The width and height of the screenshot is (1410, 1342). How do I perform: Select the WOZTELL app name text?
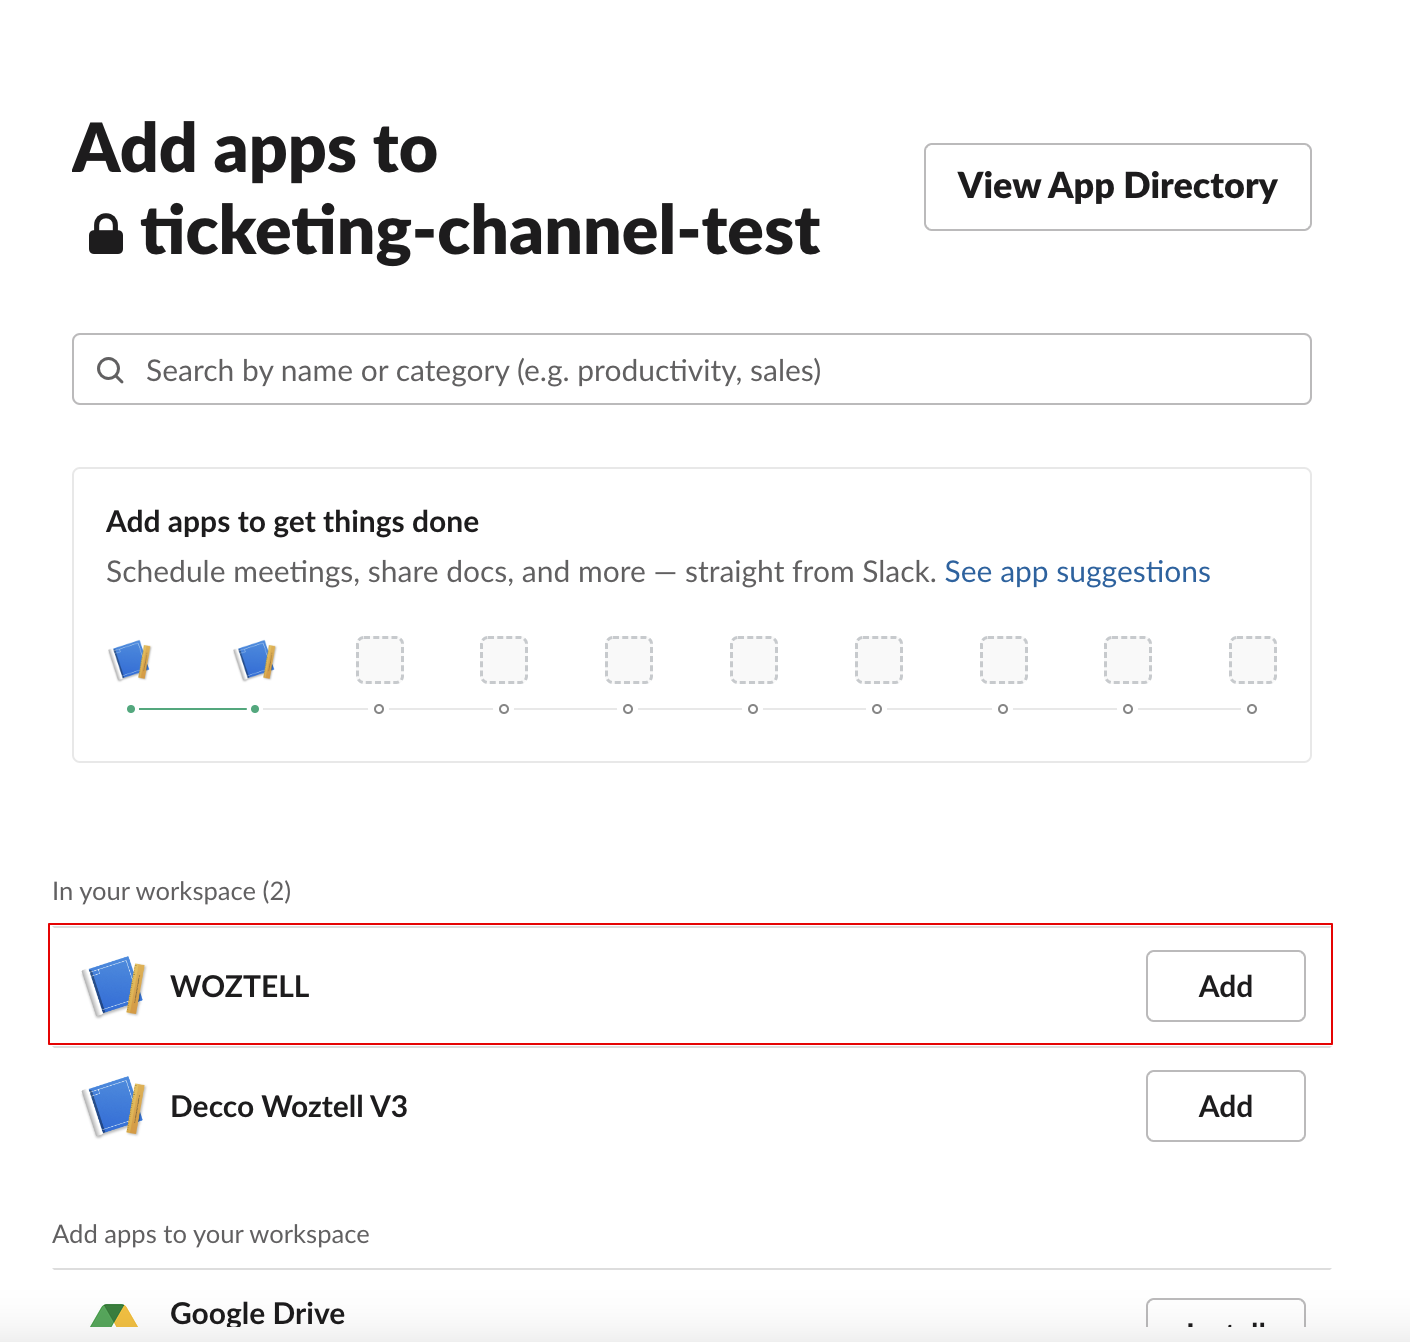coord(240,986)
